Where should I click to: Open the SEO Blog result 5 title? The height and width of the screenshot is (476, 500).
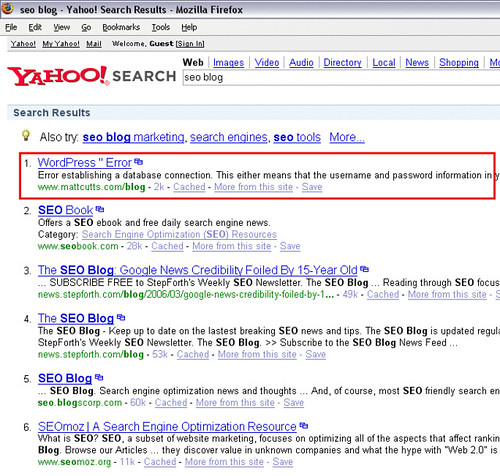click(65, 378)
